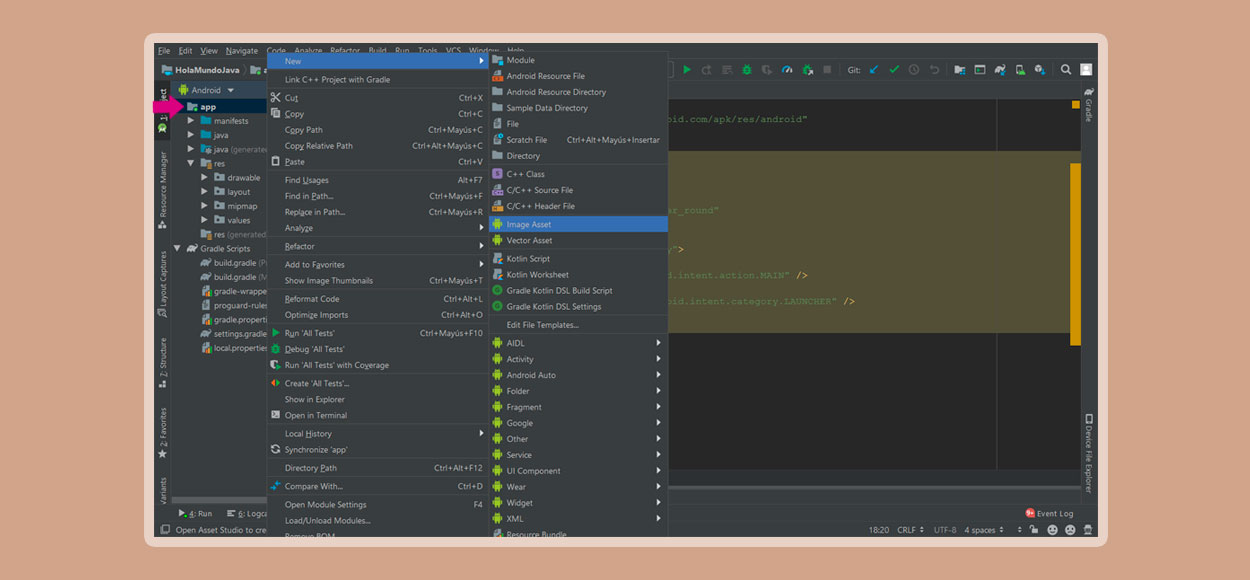
Task: Click the Kotlin Script icon
Action: click(497, 258)
